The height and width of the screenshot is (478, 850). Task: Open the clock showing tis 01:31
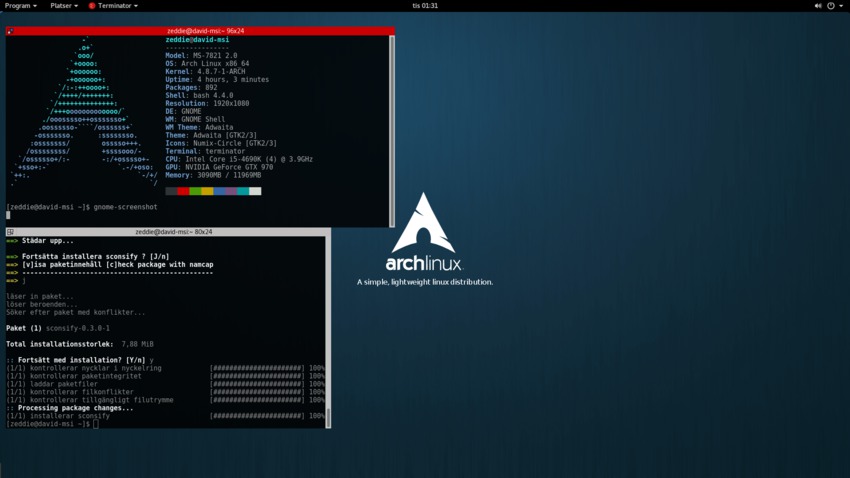425,6
